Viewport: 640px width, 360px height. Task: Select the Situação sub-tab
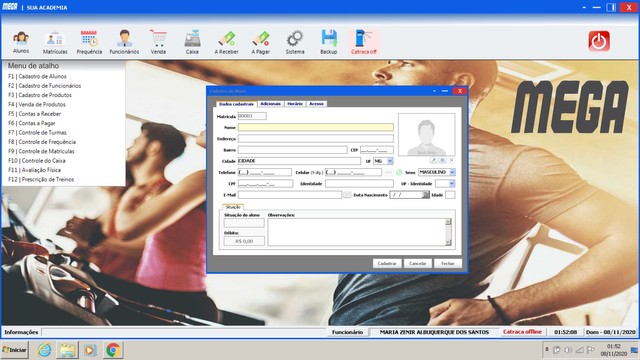click(x=233, y=207)
